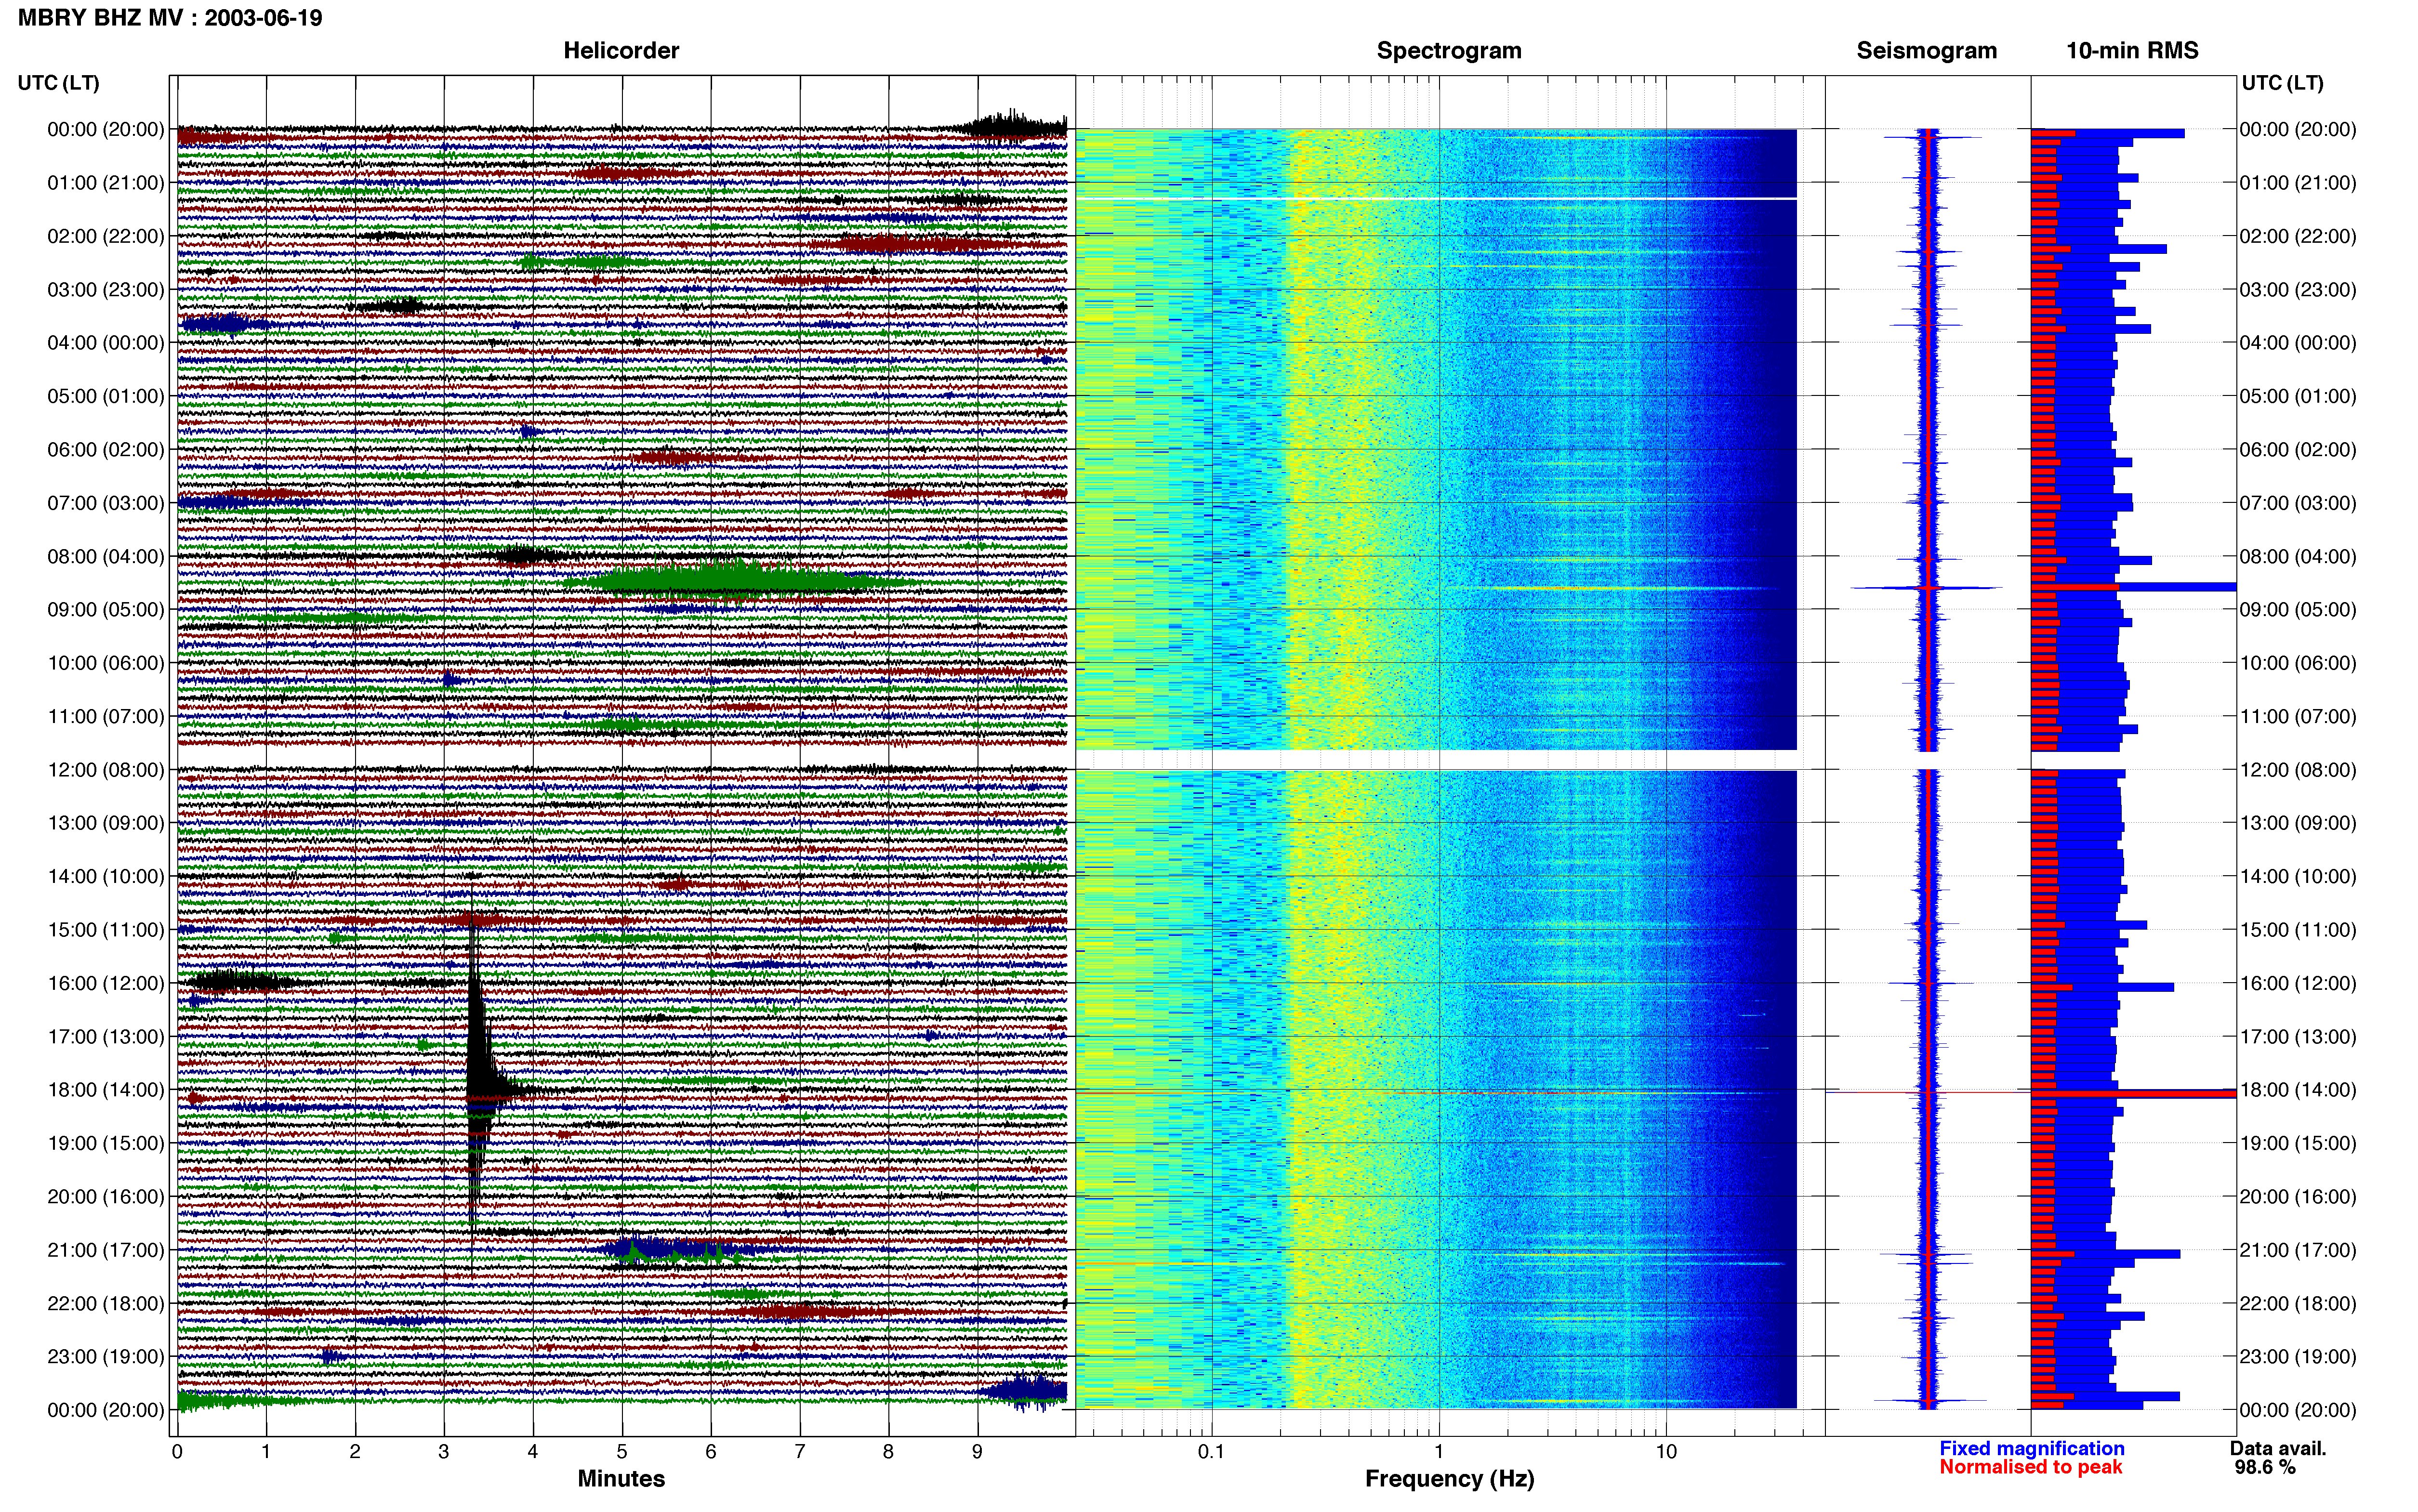Click left time label '10:00 (06:00)'
Screen dimensions: 2418x1512
[x=106, y=663]
